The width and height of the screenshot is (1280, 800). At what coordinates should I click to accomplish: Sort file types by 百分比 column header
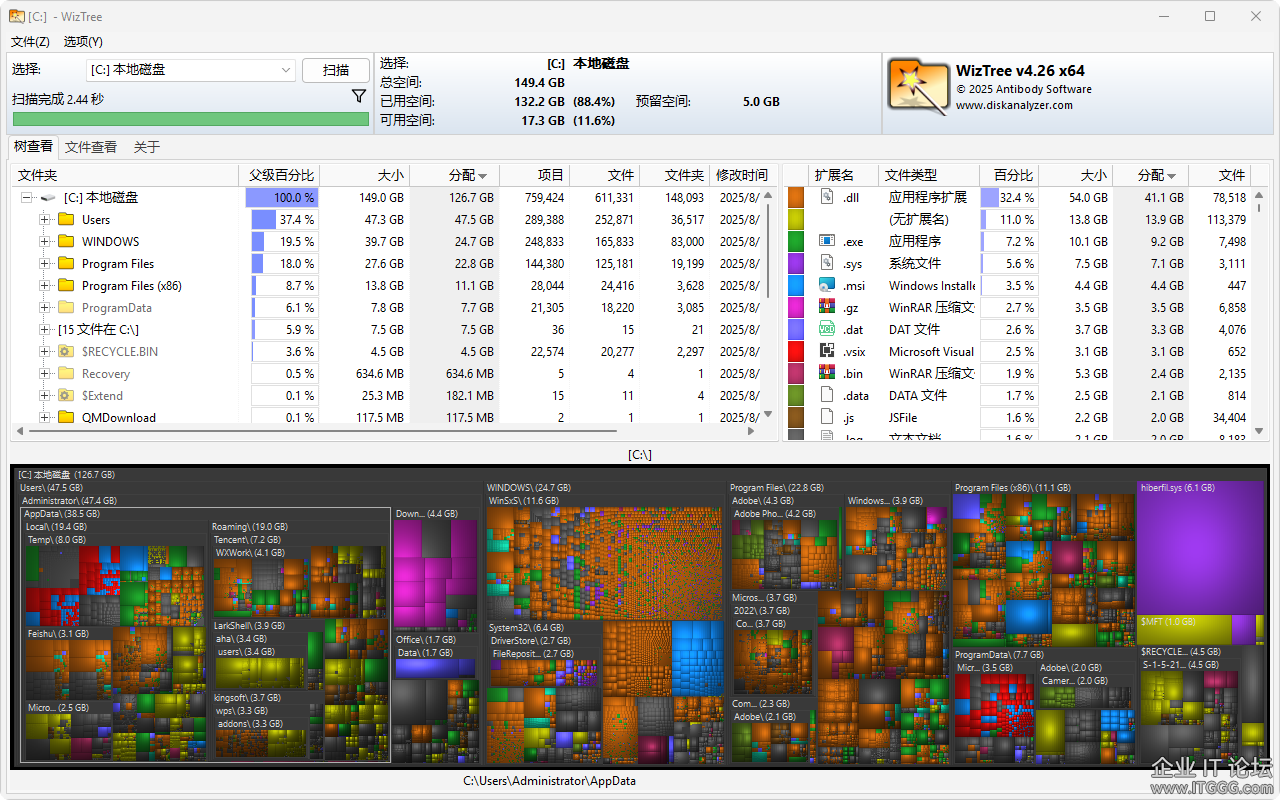tap(1009, 175)
